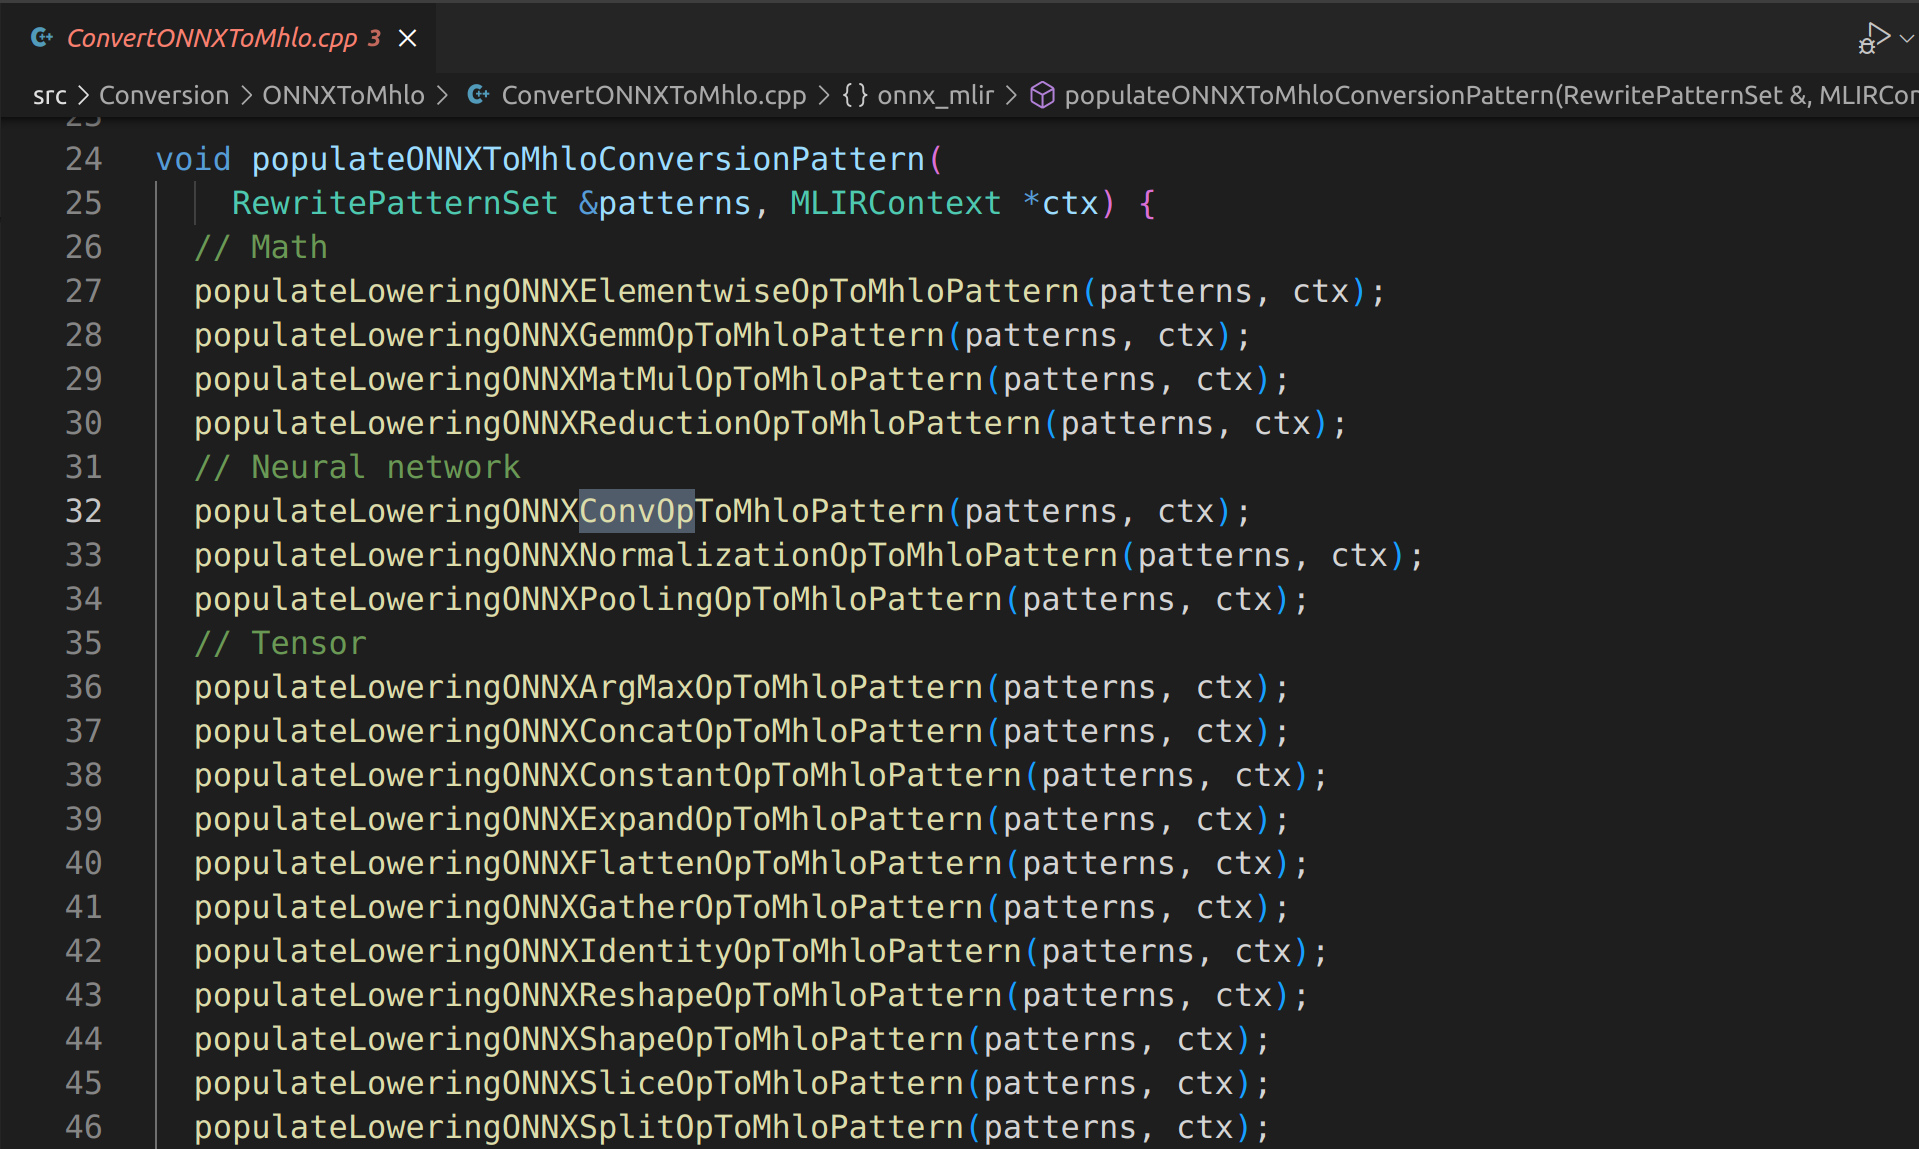Screen dimensions: 1919x1149
Task: Click the '// Tensor' comment
Action: (x=280, y=643)
